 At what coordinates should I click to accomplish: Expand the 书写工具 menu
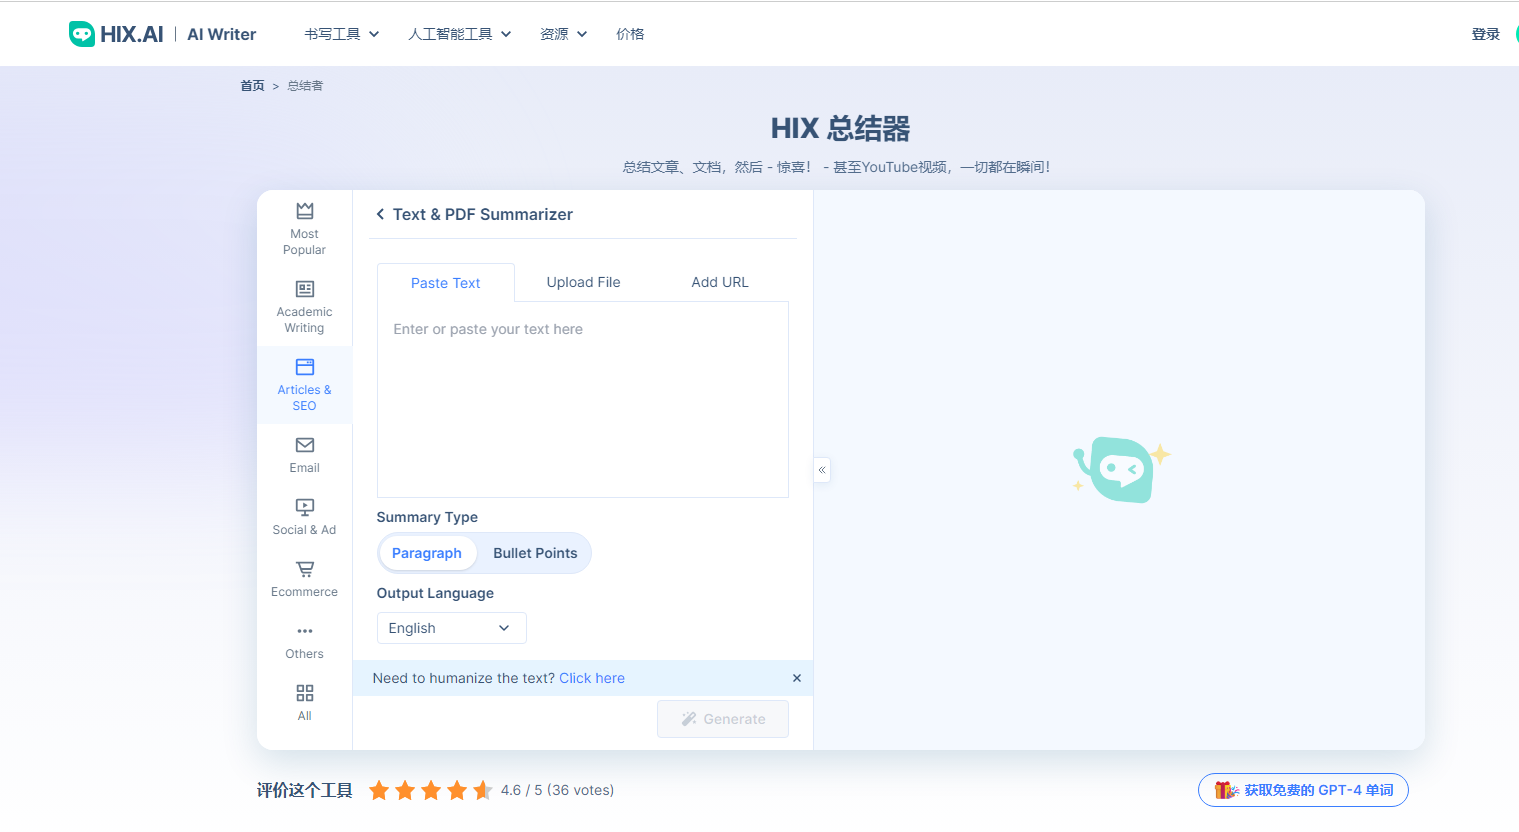342,34
